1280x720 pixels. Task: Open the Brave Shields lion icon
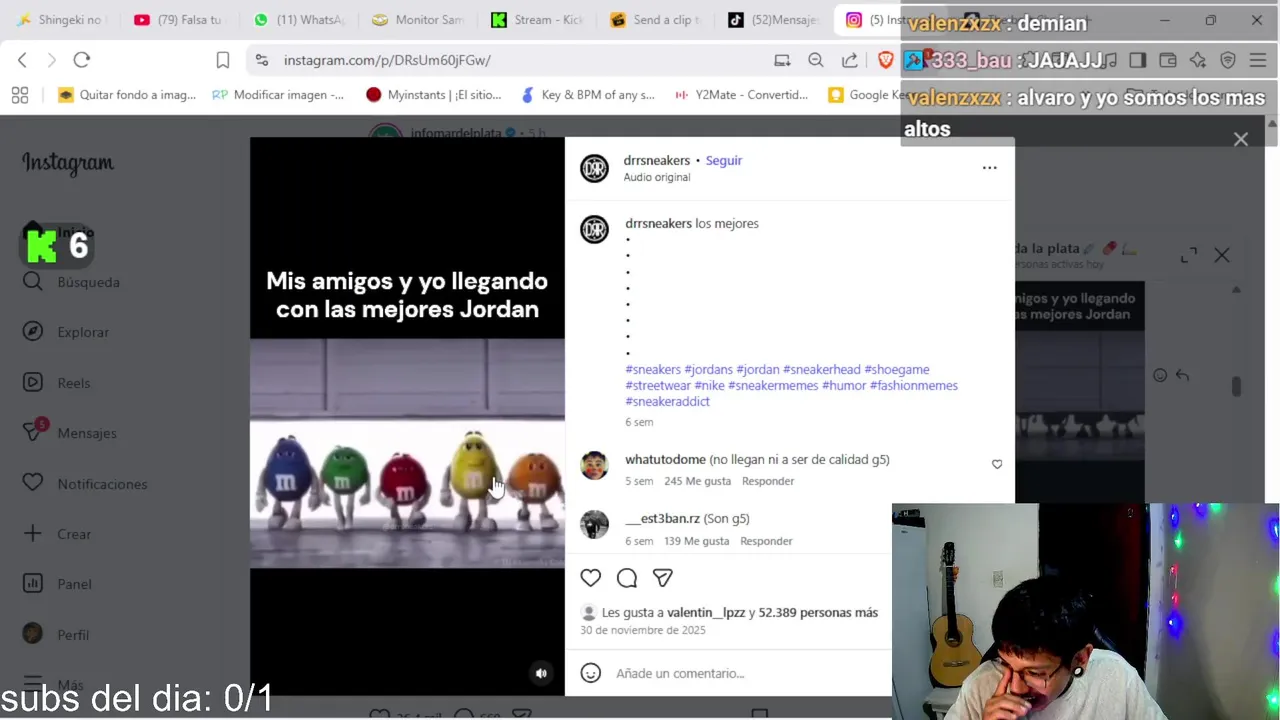point(885,60)
